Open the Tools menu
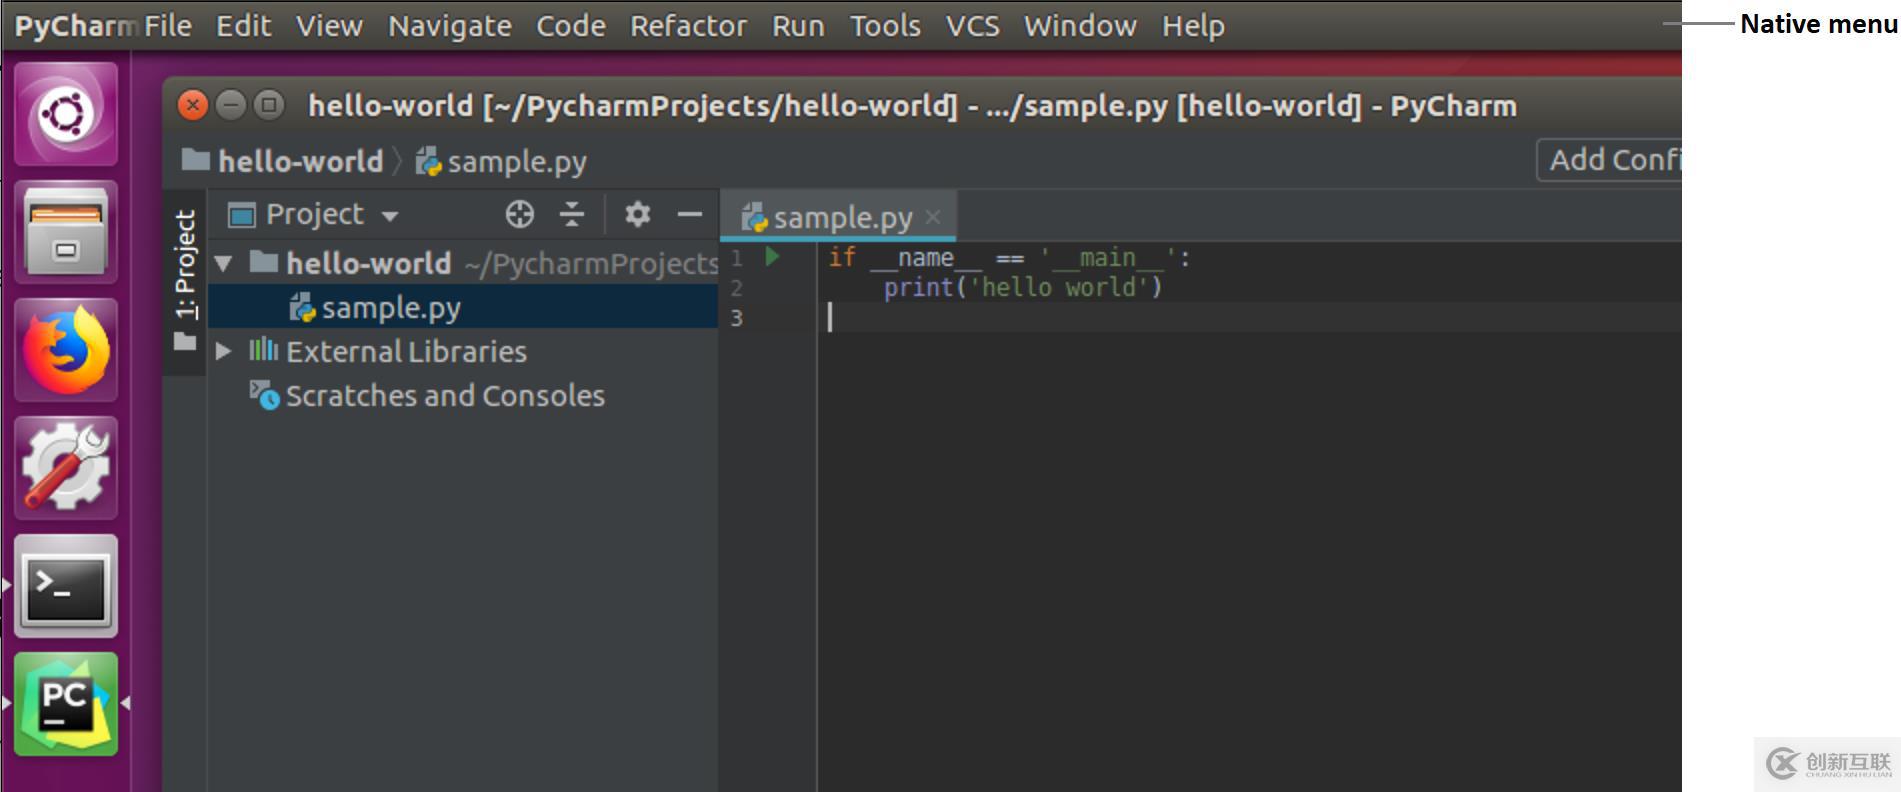 (885, 25)
